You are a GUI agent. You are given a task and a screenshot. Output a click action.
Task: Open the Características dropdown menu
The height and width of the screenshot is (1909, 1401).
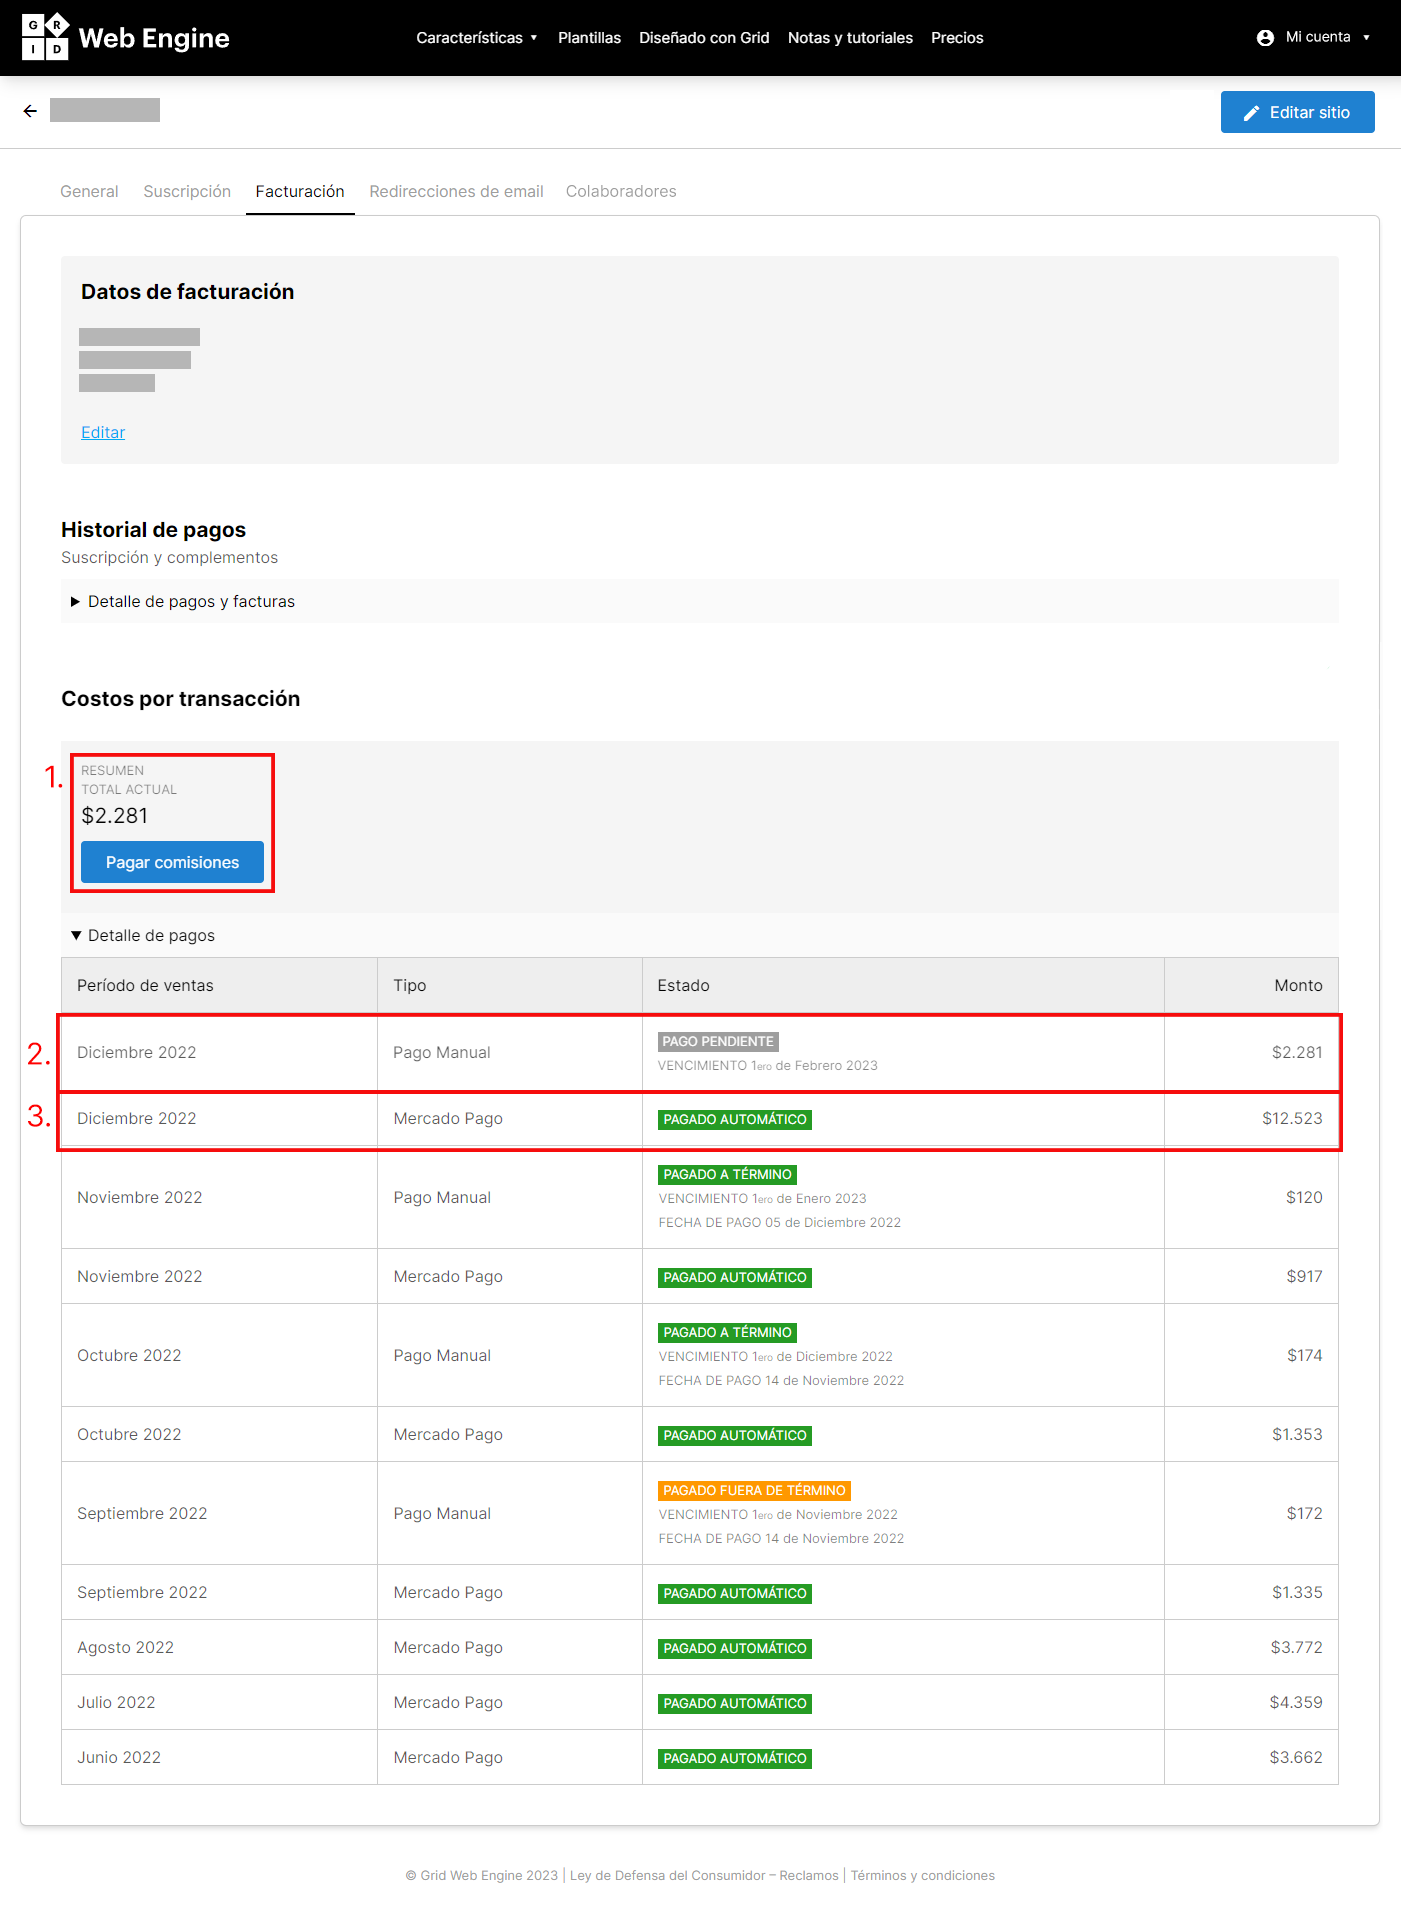[477, 38]
